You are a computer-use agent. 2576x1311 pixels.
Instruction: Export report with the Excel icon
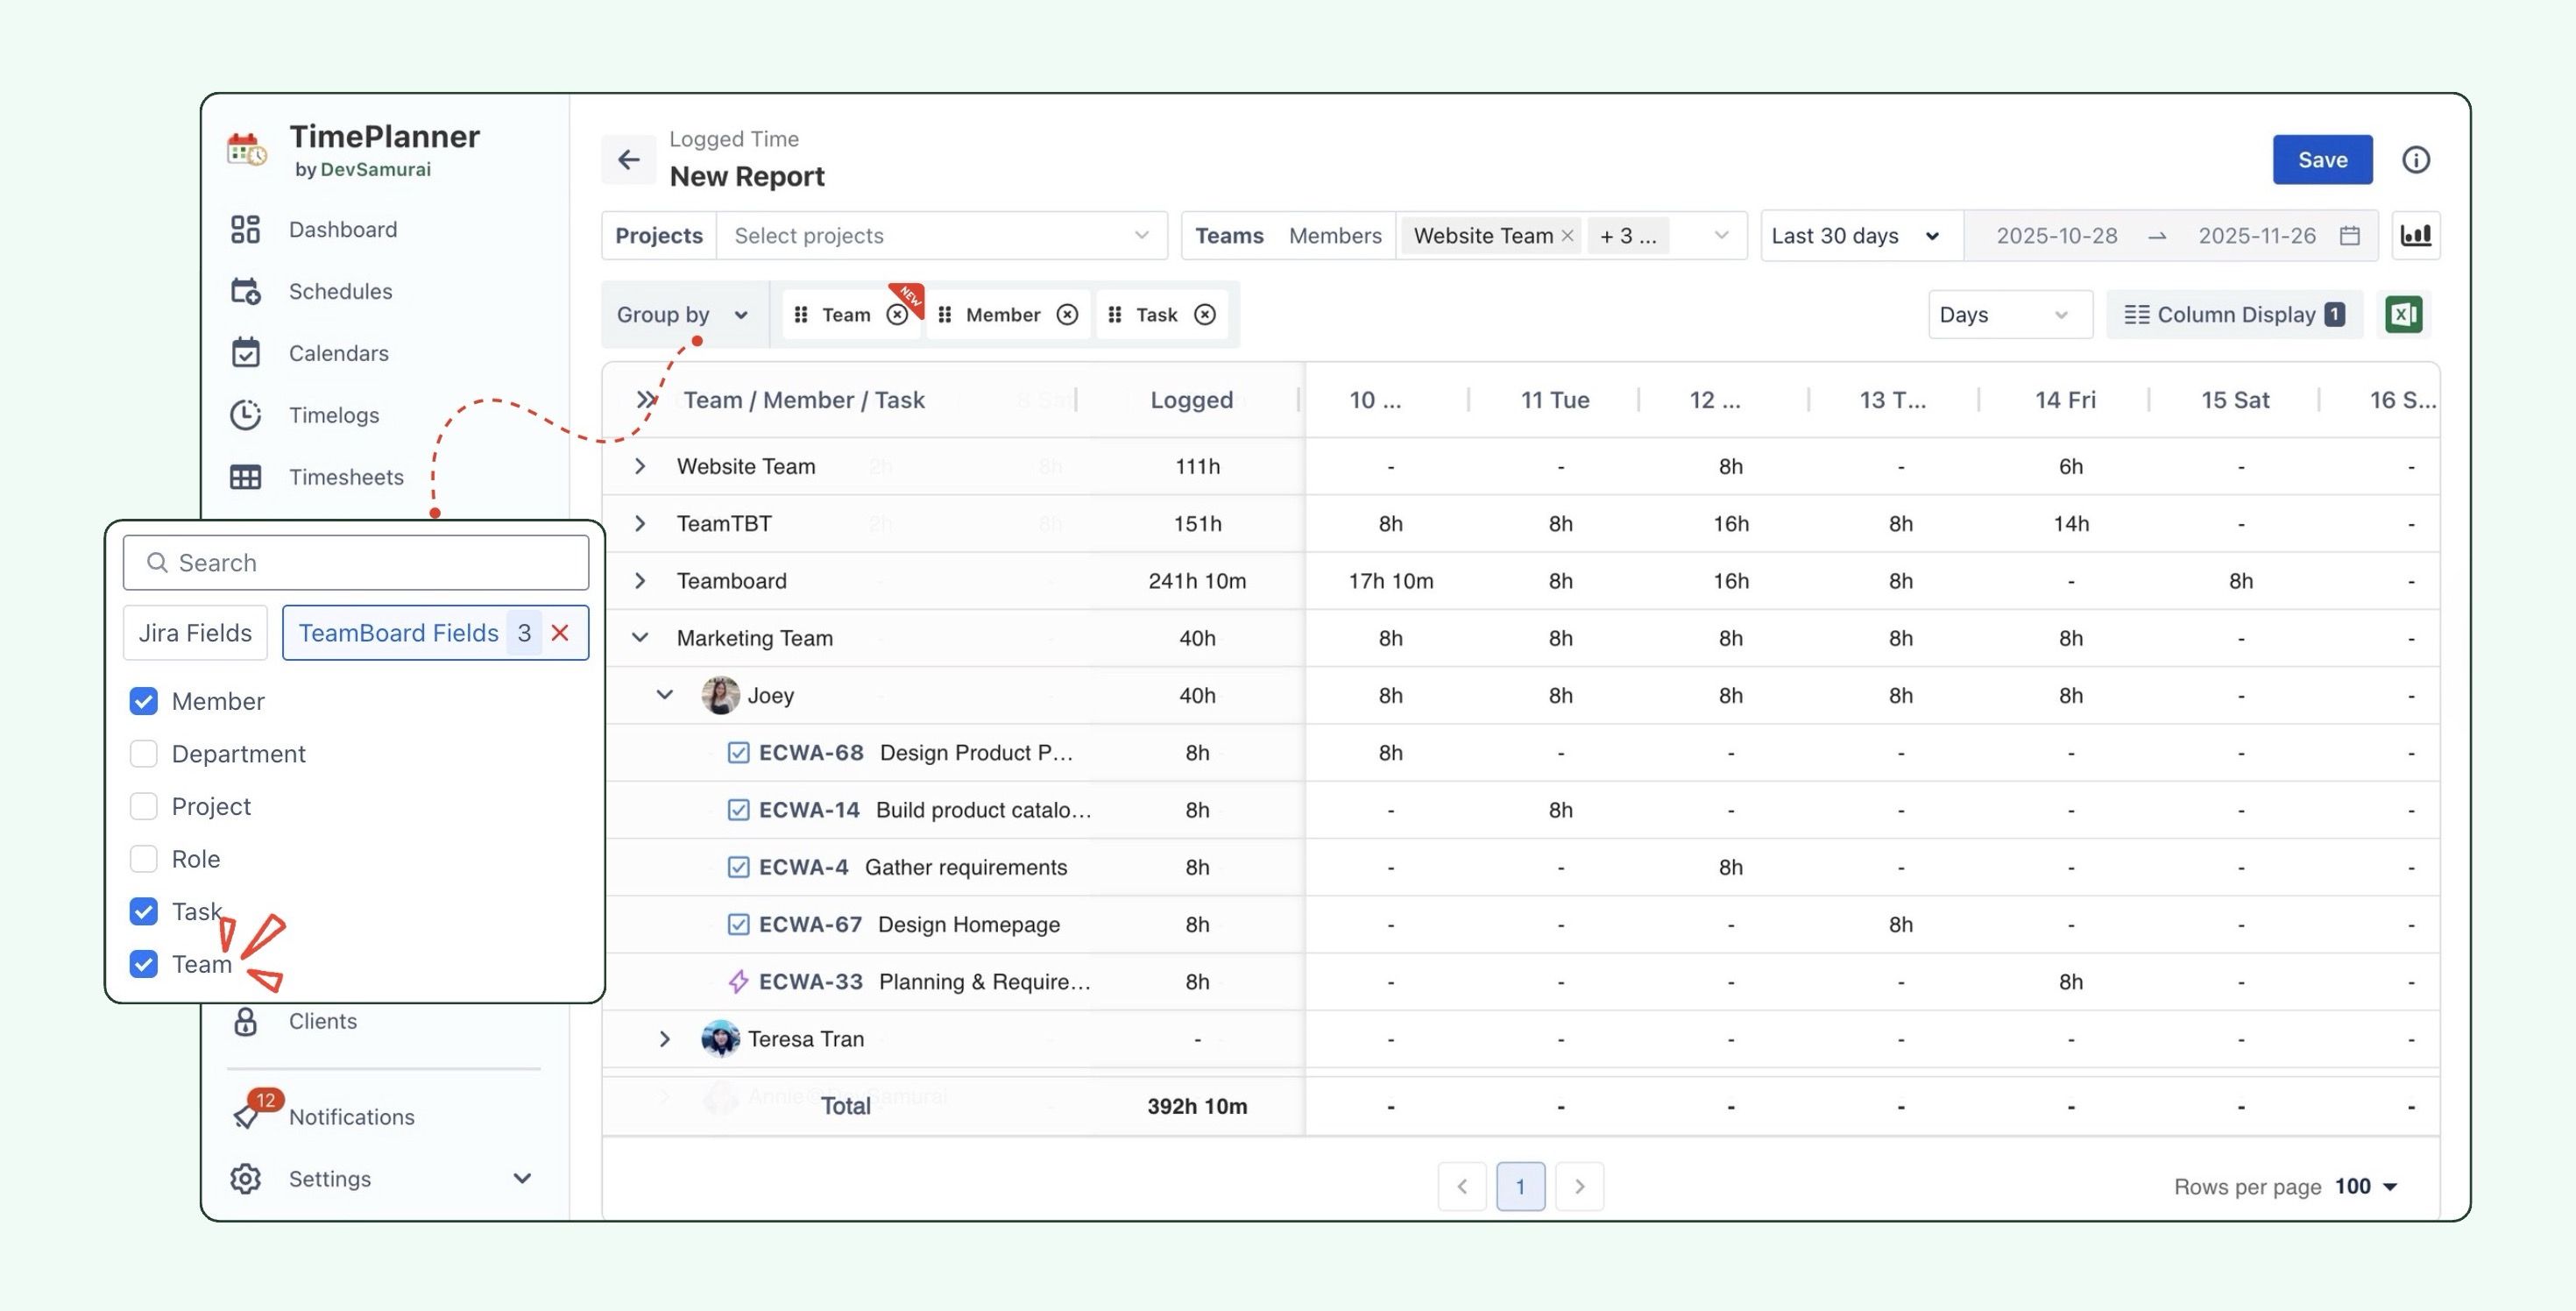click(x=2403, y=314)
